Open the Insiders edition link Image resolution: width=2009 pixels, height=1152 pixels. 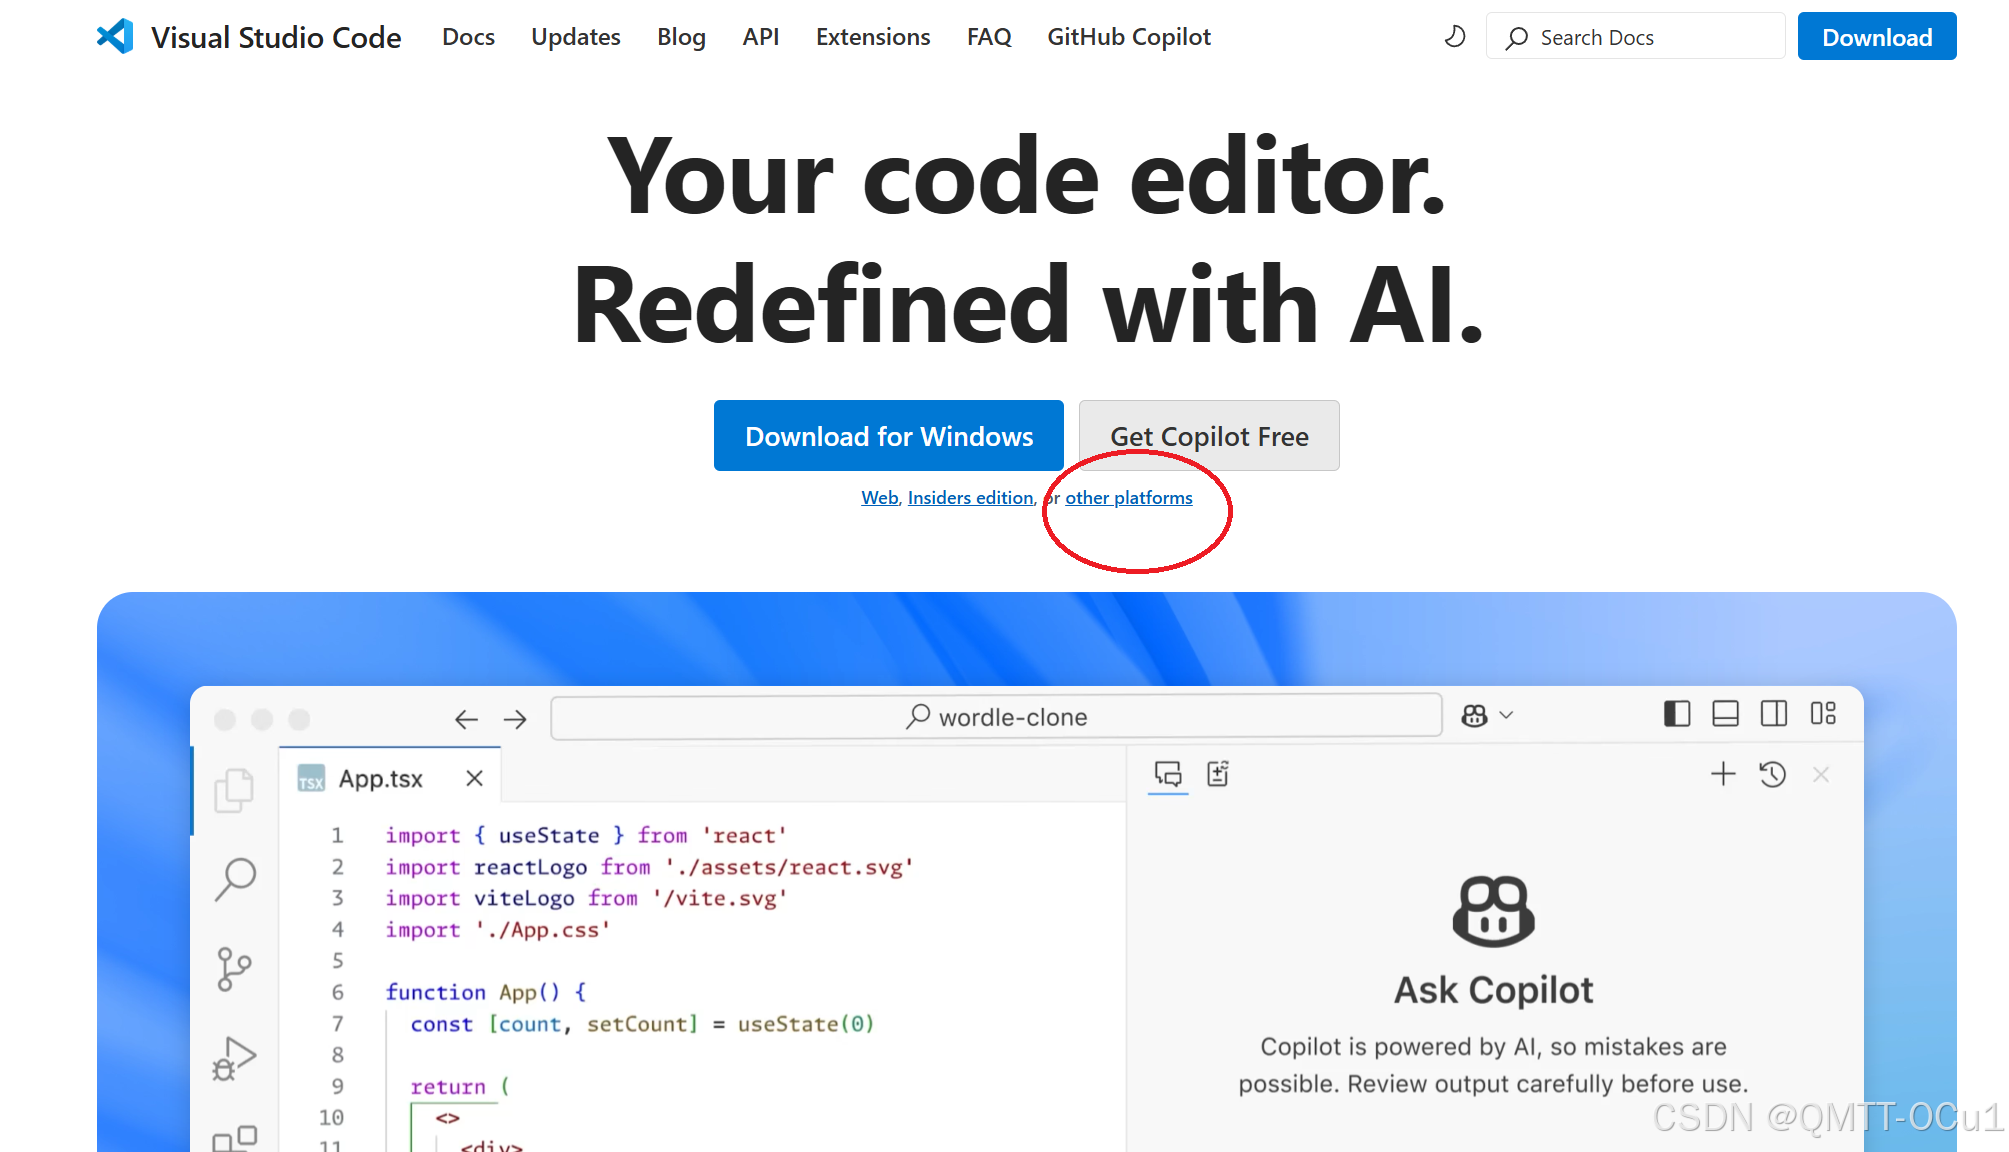pos(970,498)
